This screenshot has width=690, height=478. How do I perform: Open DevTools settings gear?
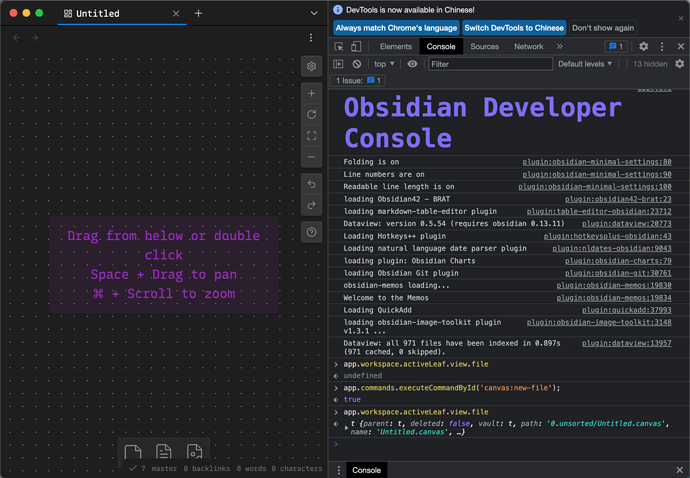tap(643, 46)
